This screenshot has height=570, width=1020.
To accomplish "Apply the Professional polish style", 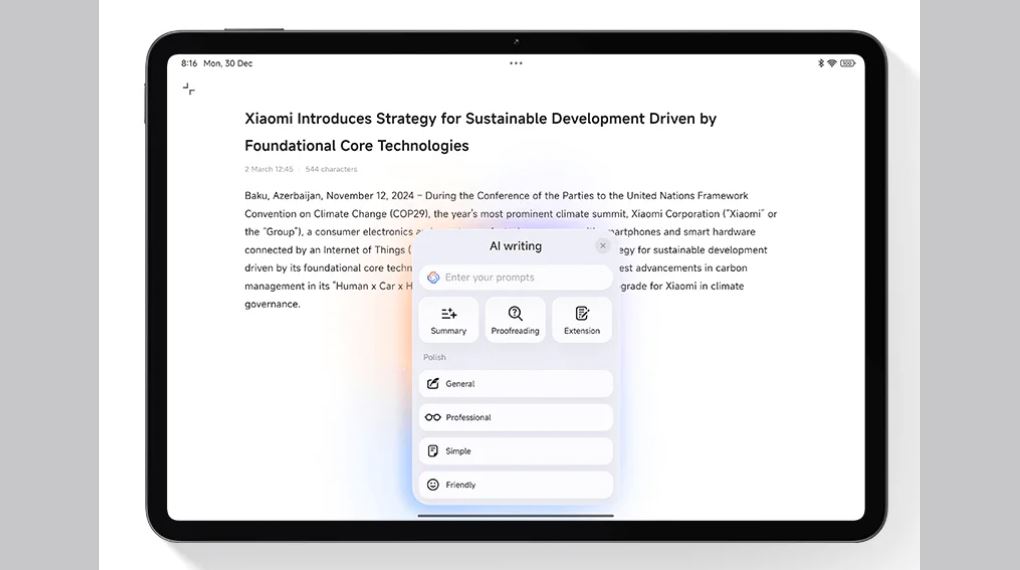I will (x=515, y=418).
